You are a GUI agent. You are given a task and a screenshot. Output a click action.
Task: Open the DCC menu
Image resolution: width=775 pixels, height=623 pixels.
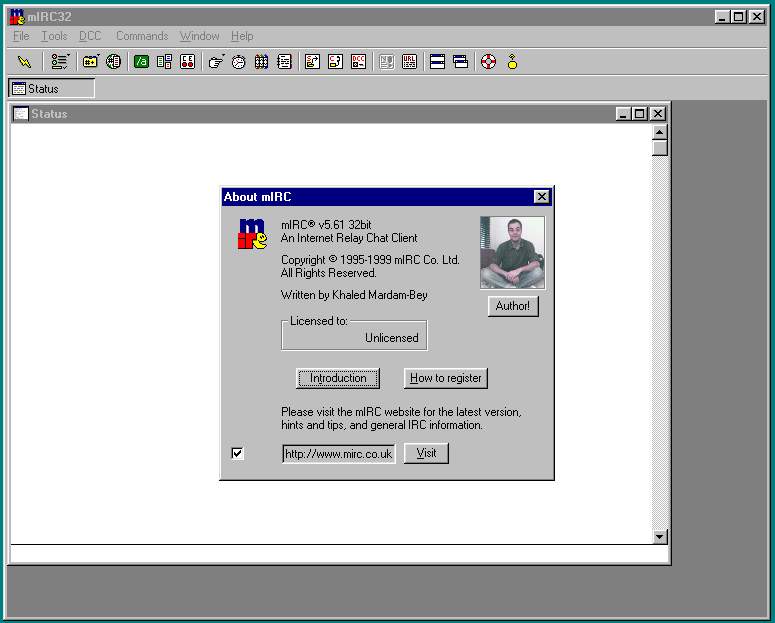pos(90,36)
